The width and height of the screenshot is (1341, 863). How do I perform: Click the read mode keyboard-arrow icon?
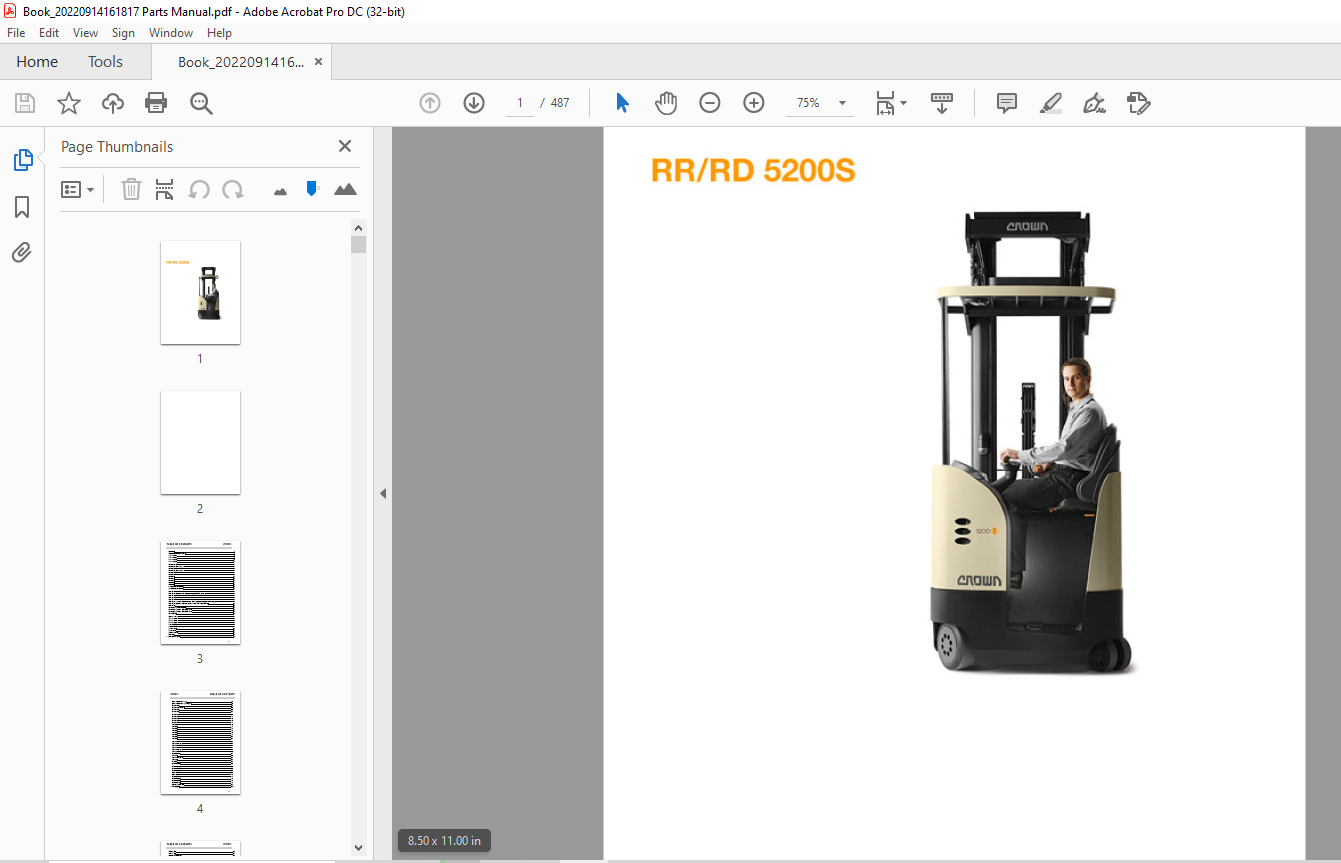tap(942, 103)
